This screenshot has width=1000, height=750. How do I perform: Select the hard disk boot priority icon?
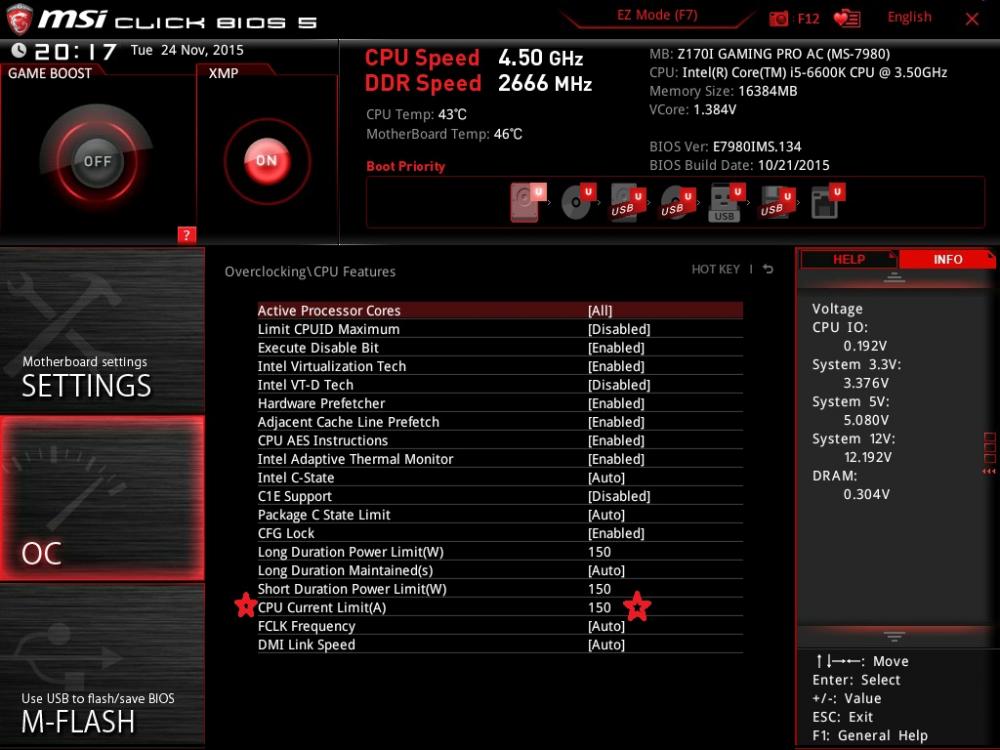(x=528, y=202)
